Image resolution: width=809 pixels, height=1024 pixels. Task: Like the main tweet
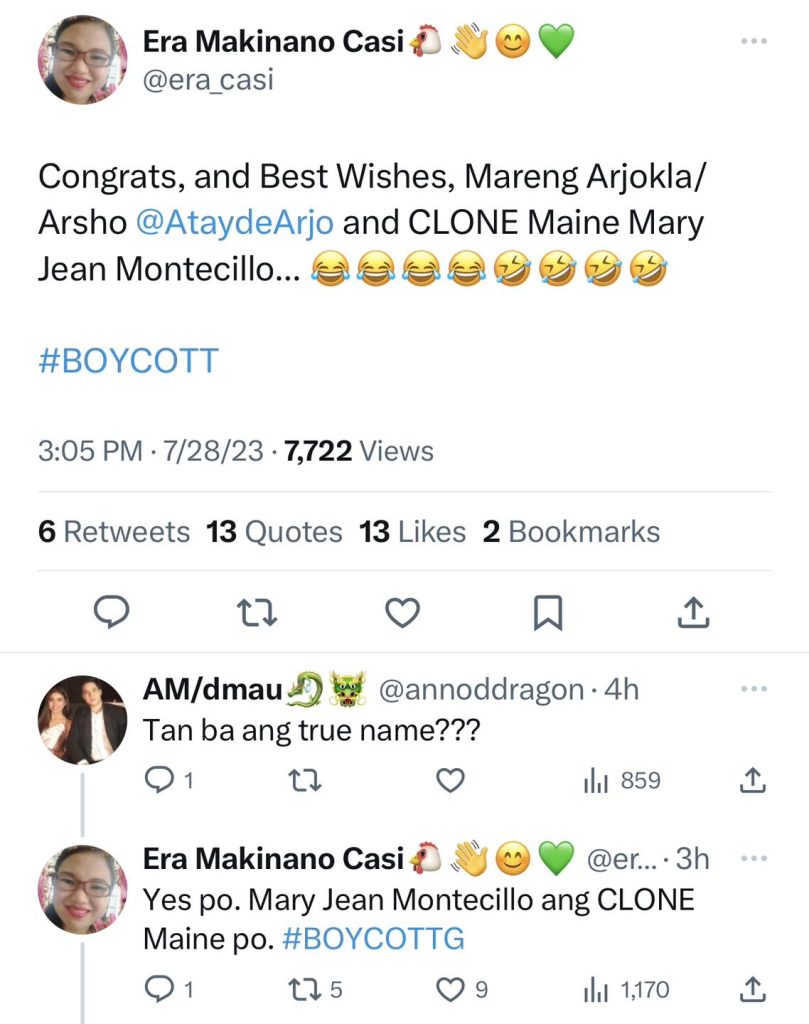pyautogui.click(x=402, y=612)
